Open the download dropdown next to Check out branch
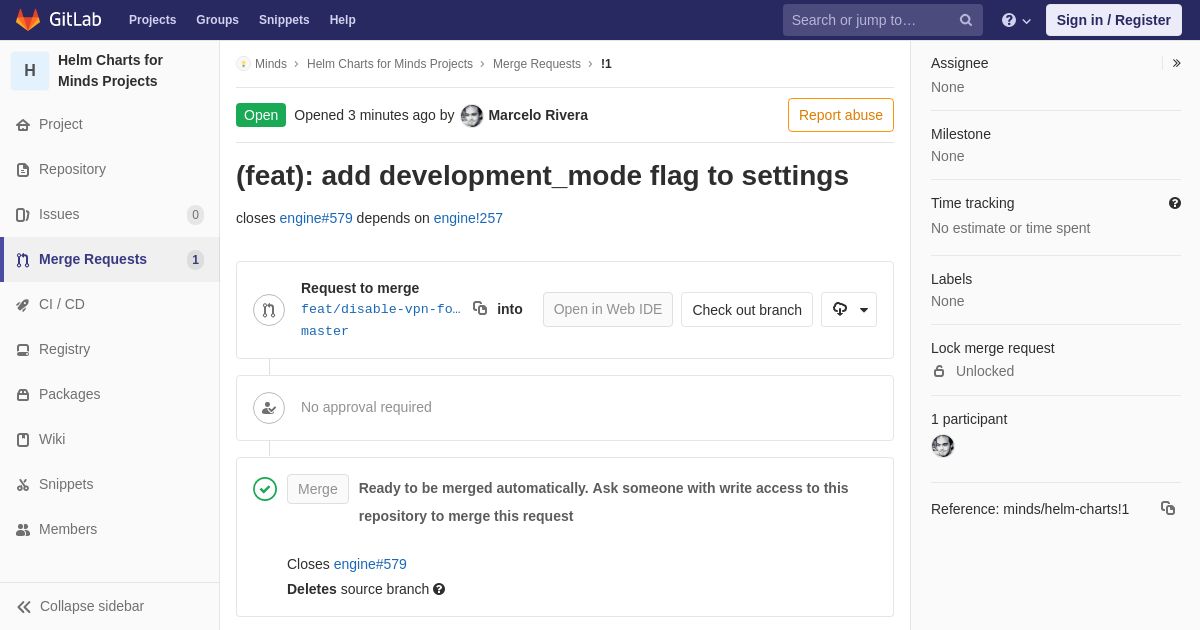1200x630 pixels. pyautogui.click(x=849, y=310)
